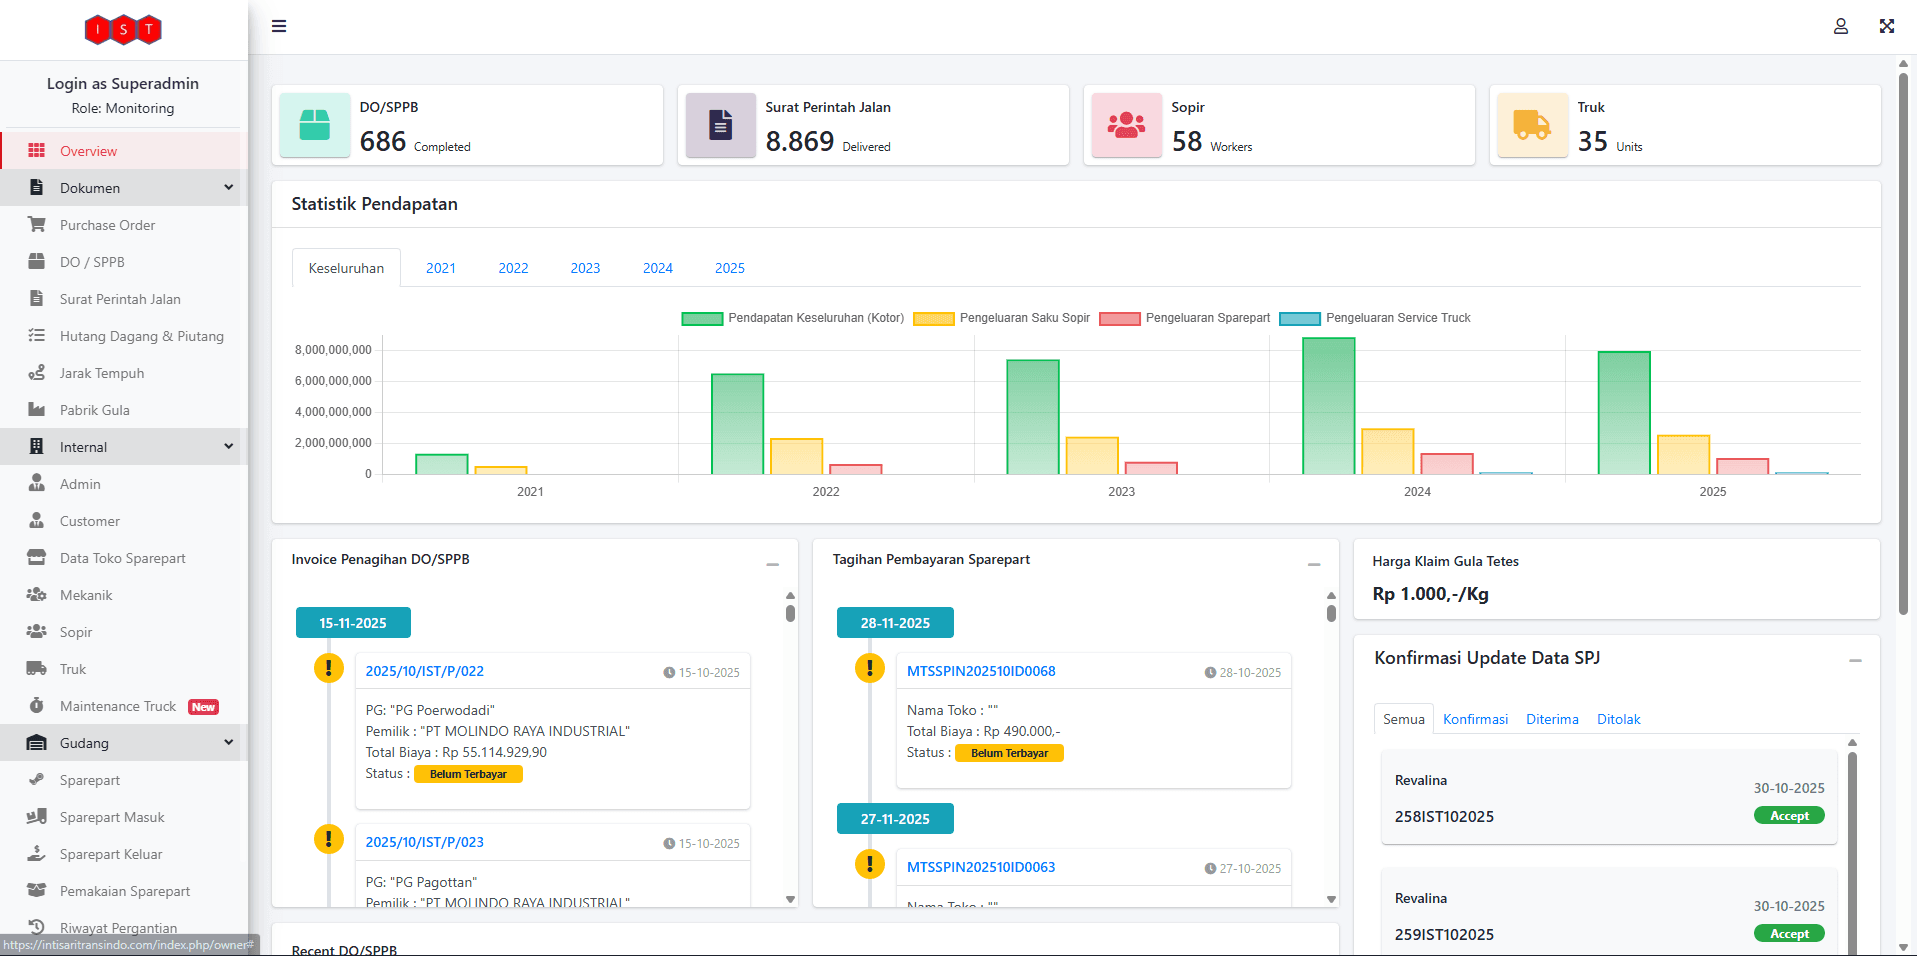Click the 2024 green revenue bar
This screenshot has width=1917, height=956.
1328,406
